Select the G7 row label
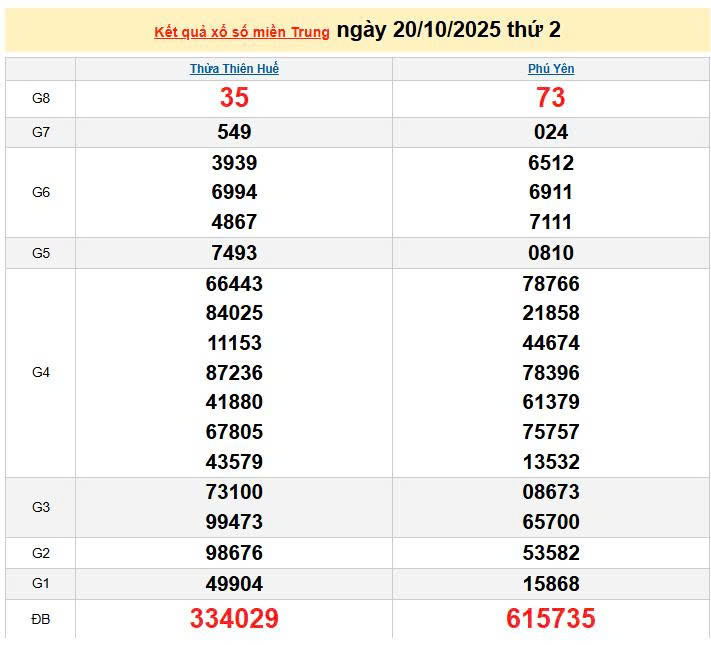711x645 pixels. tap(41, 132)
